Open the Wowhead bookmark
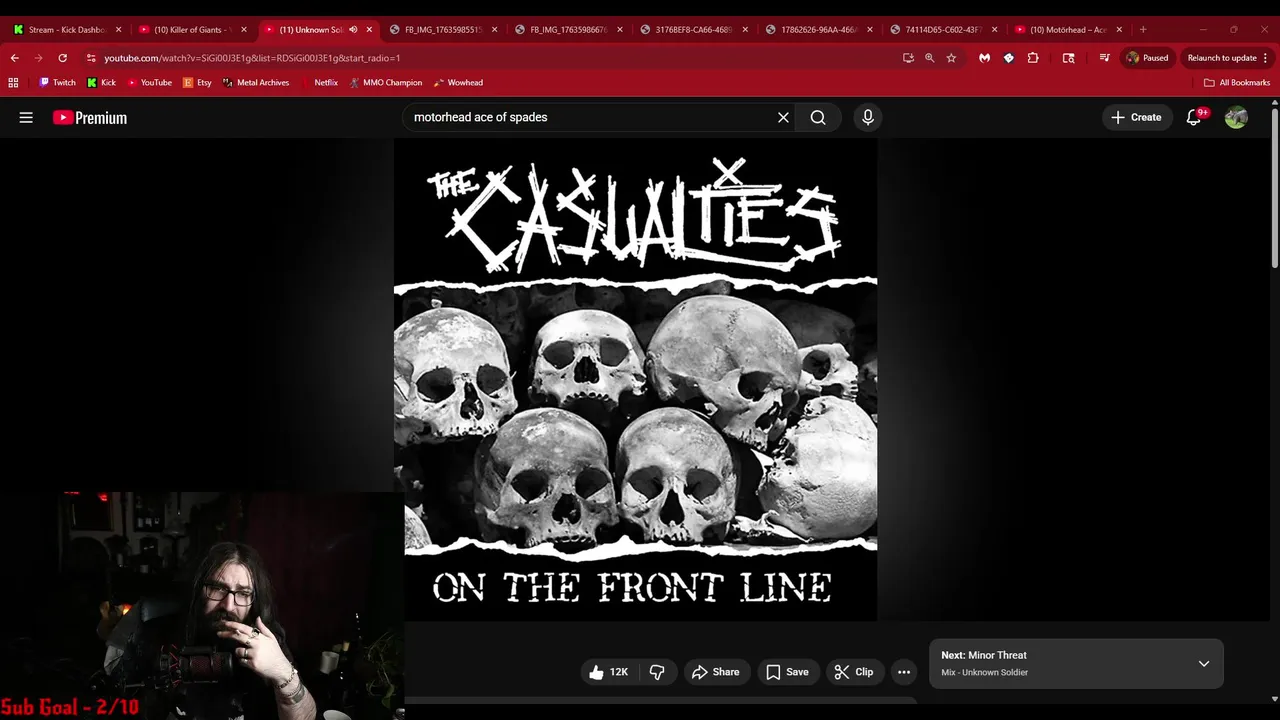Screen dimensions: 1280x720 tap(458, 83)
